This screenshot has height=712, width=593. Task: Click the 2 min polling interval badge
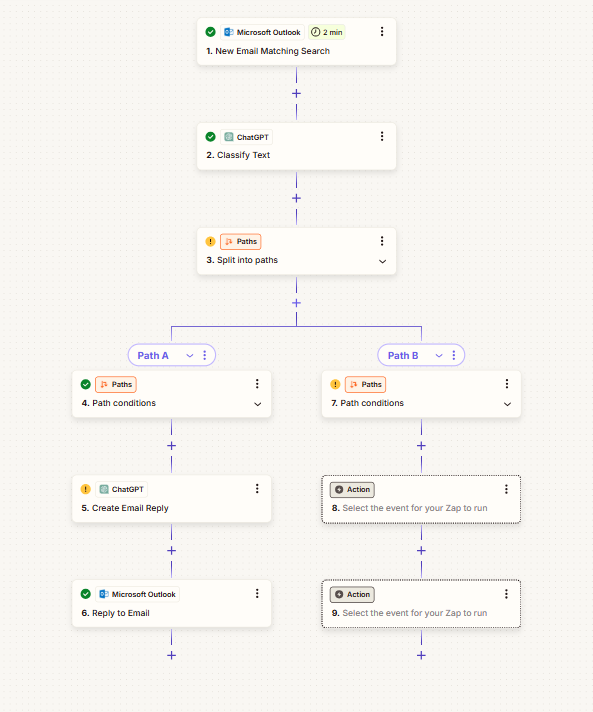pos(327,32)
